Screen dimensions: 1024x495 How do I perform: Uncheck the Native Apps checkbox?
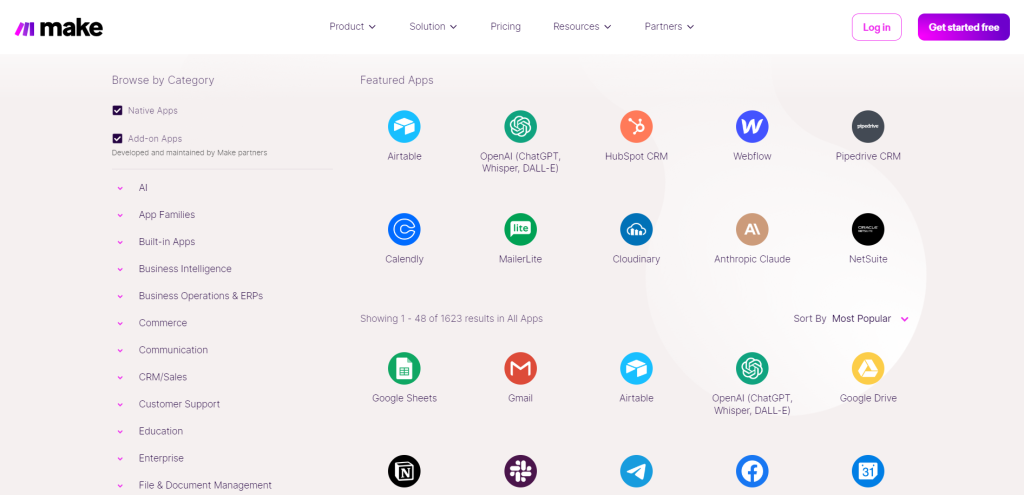(118, 111)
